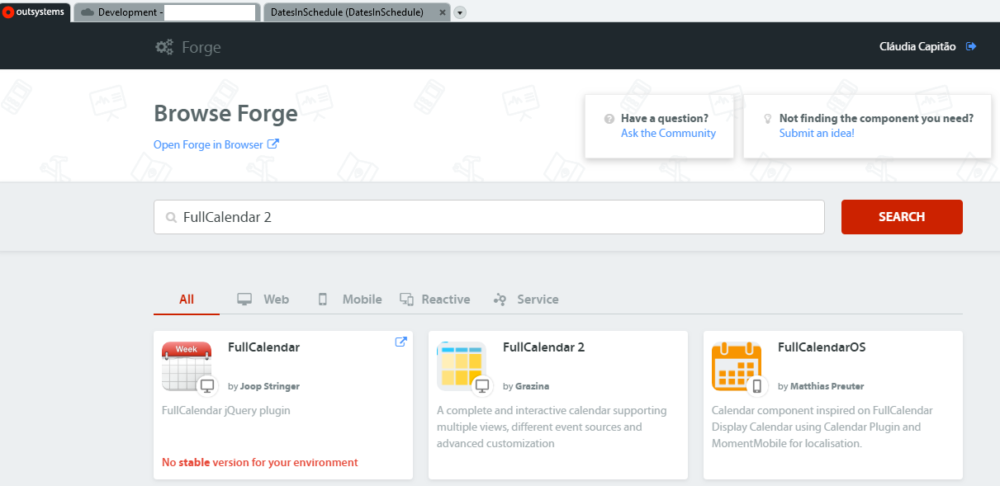1000x486 pixels.
Task: Focus the FullCalendar 2 search field
Action: [x=489, y=217]
